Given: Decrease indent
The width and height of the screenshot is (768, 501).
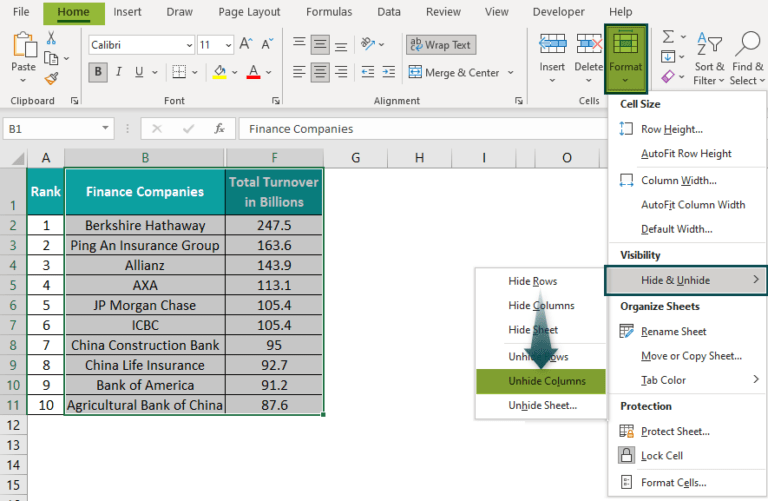Looking at the screenshot, I should [368, 72].
